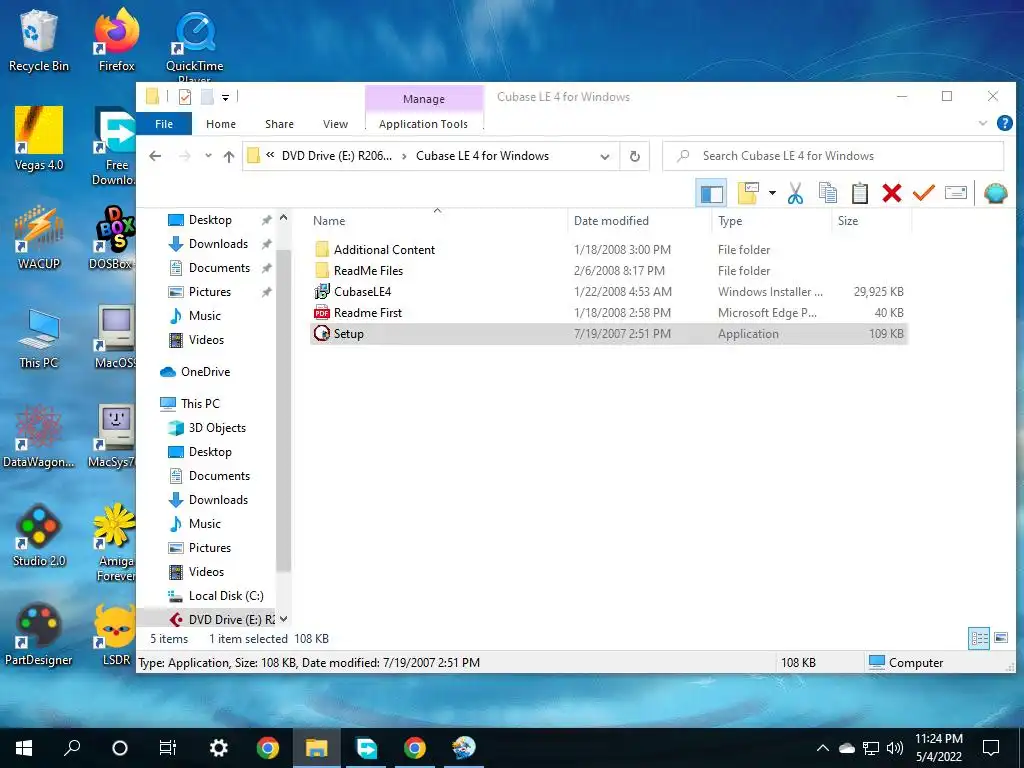Show hidden system tray icons
Viewport: 1024px width, 768px height.
823,748
